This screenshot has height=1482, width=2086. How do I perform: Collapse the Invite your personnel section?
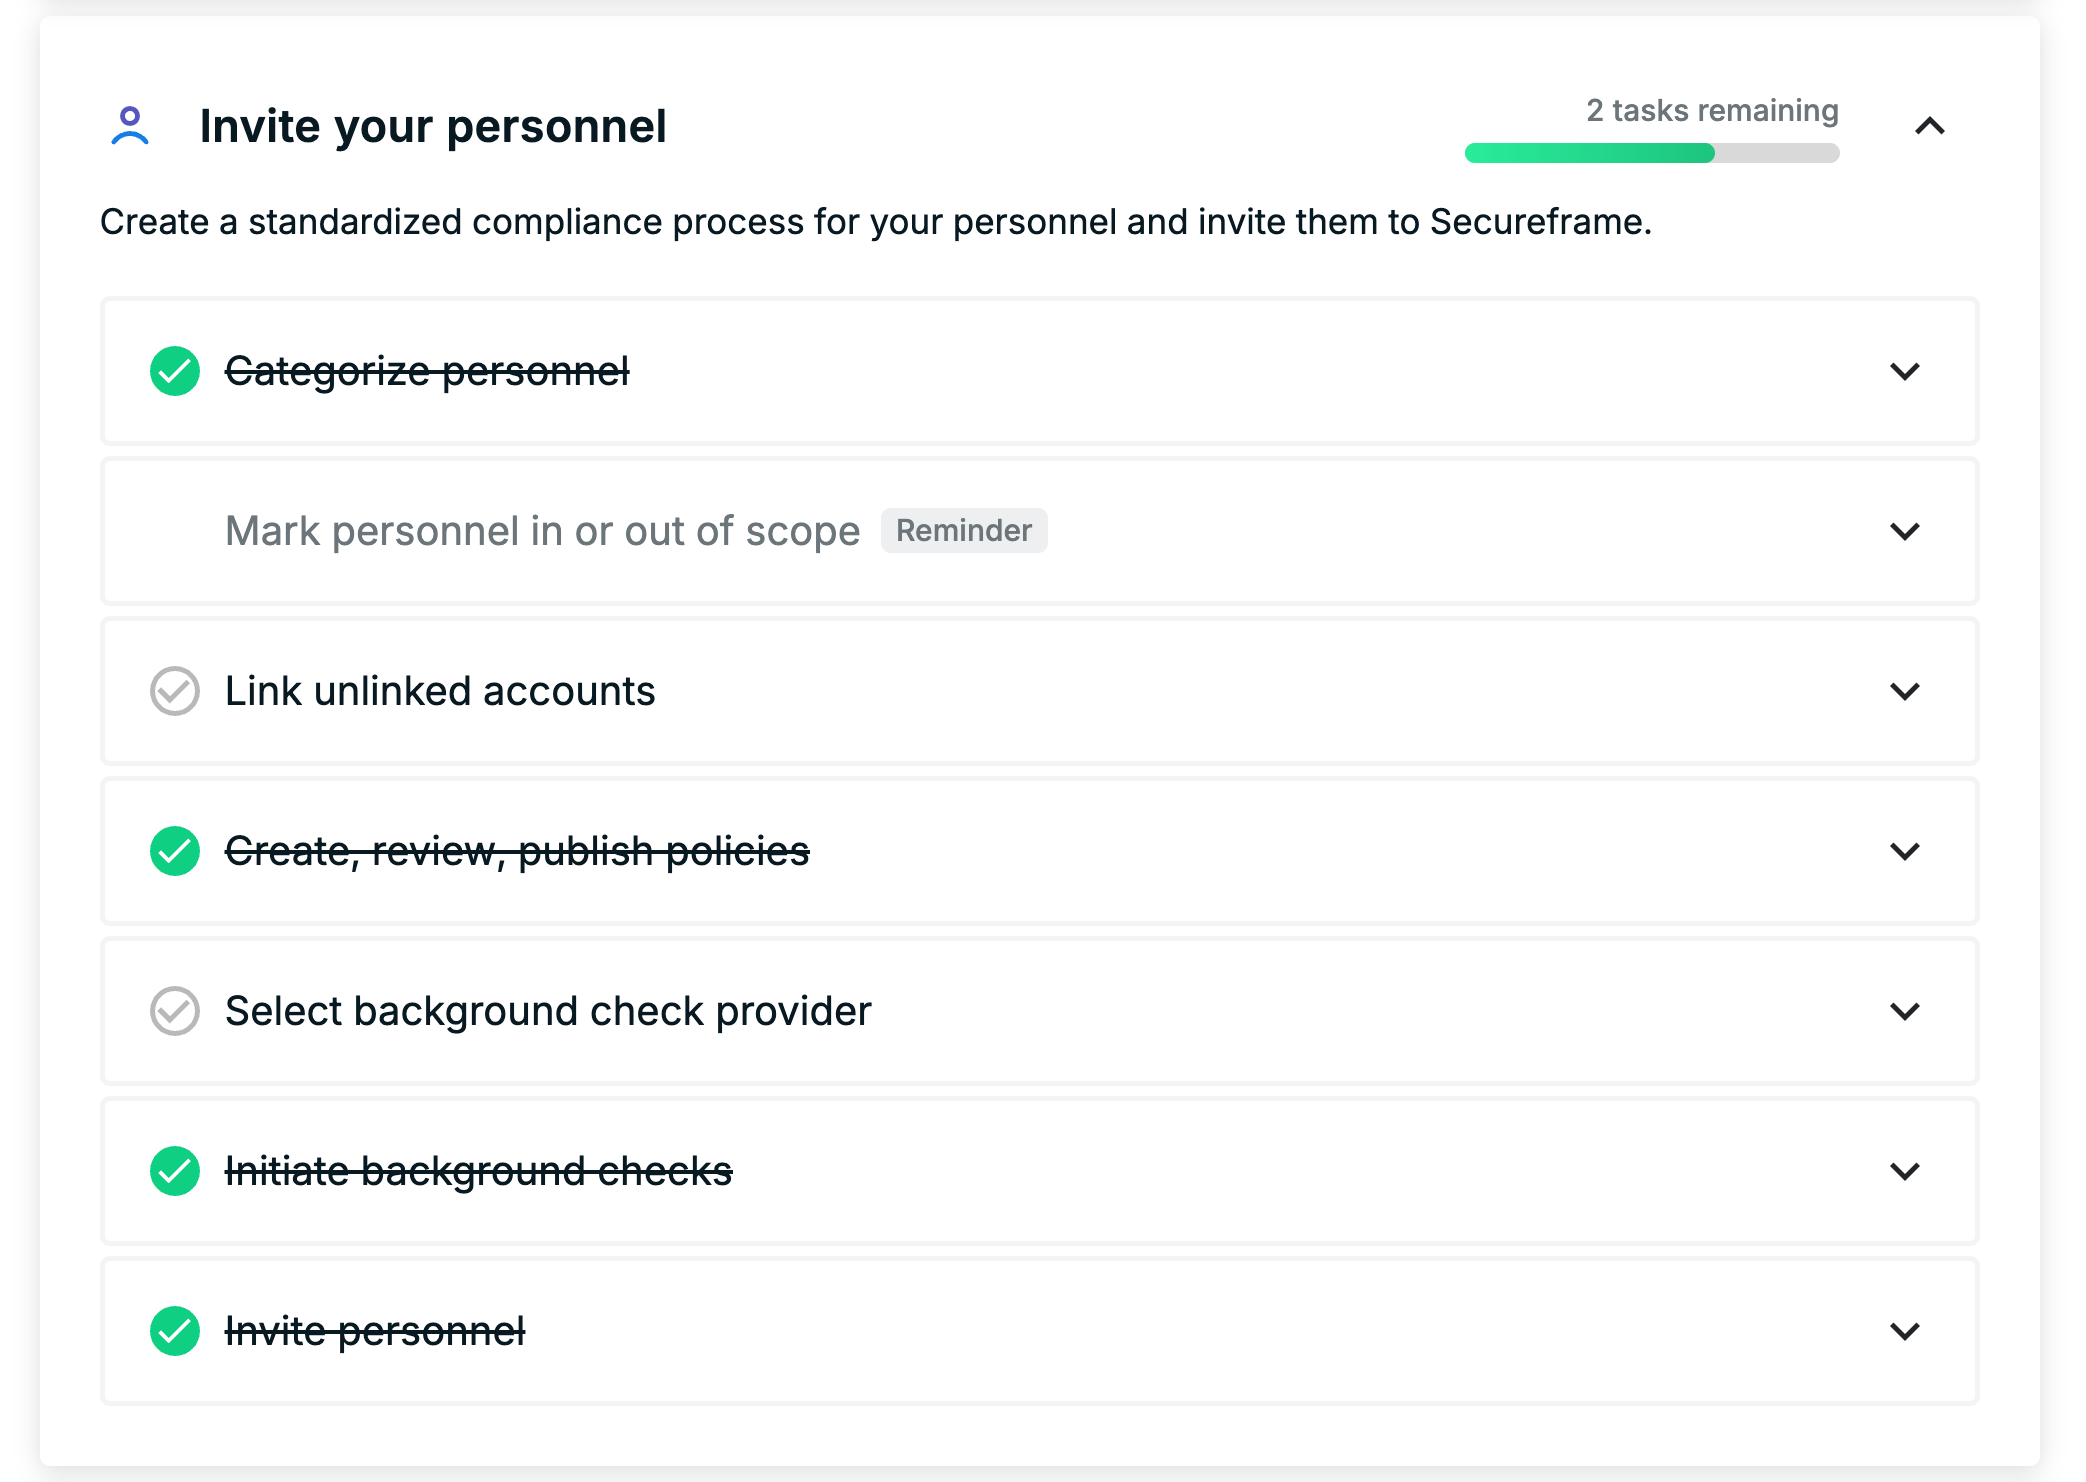point(1930,126)
